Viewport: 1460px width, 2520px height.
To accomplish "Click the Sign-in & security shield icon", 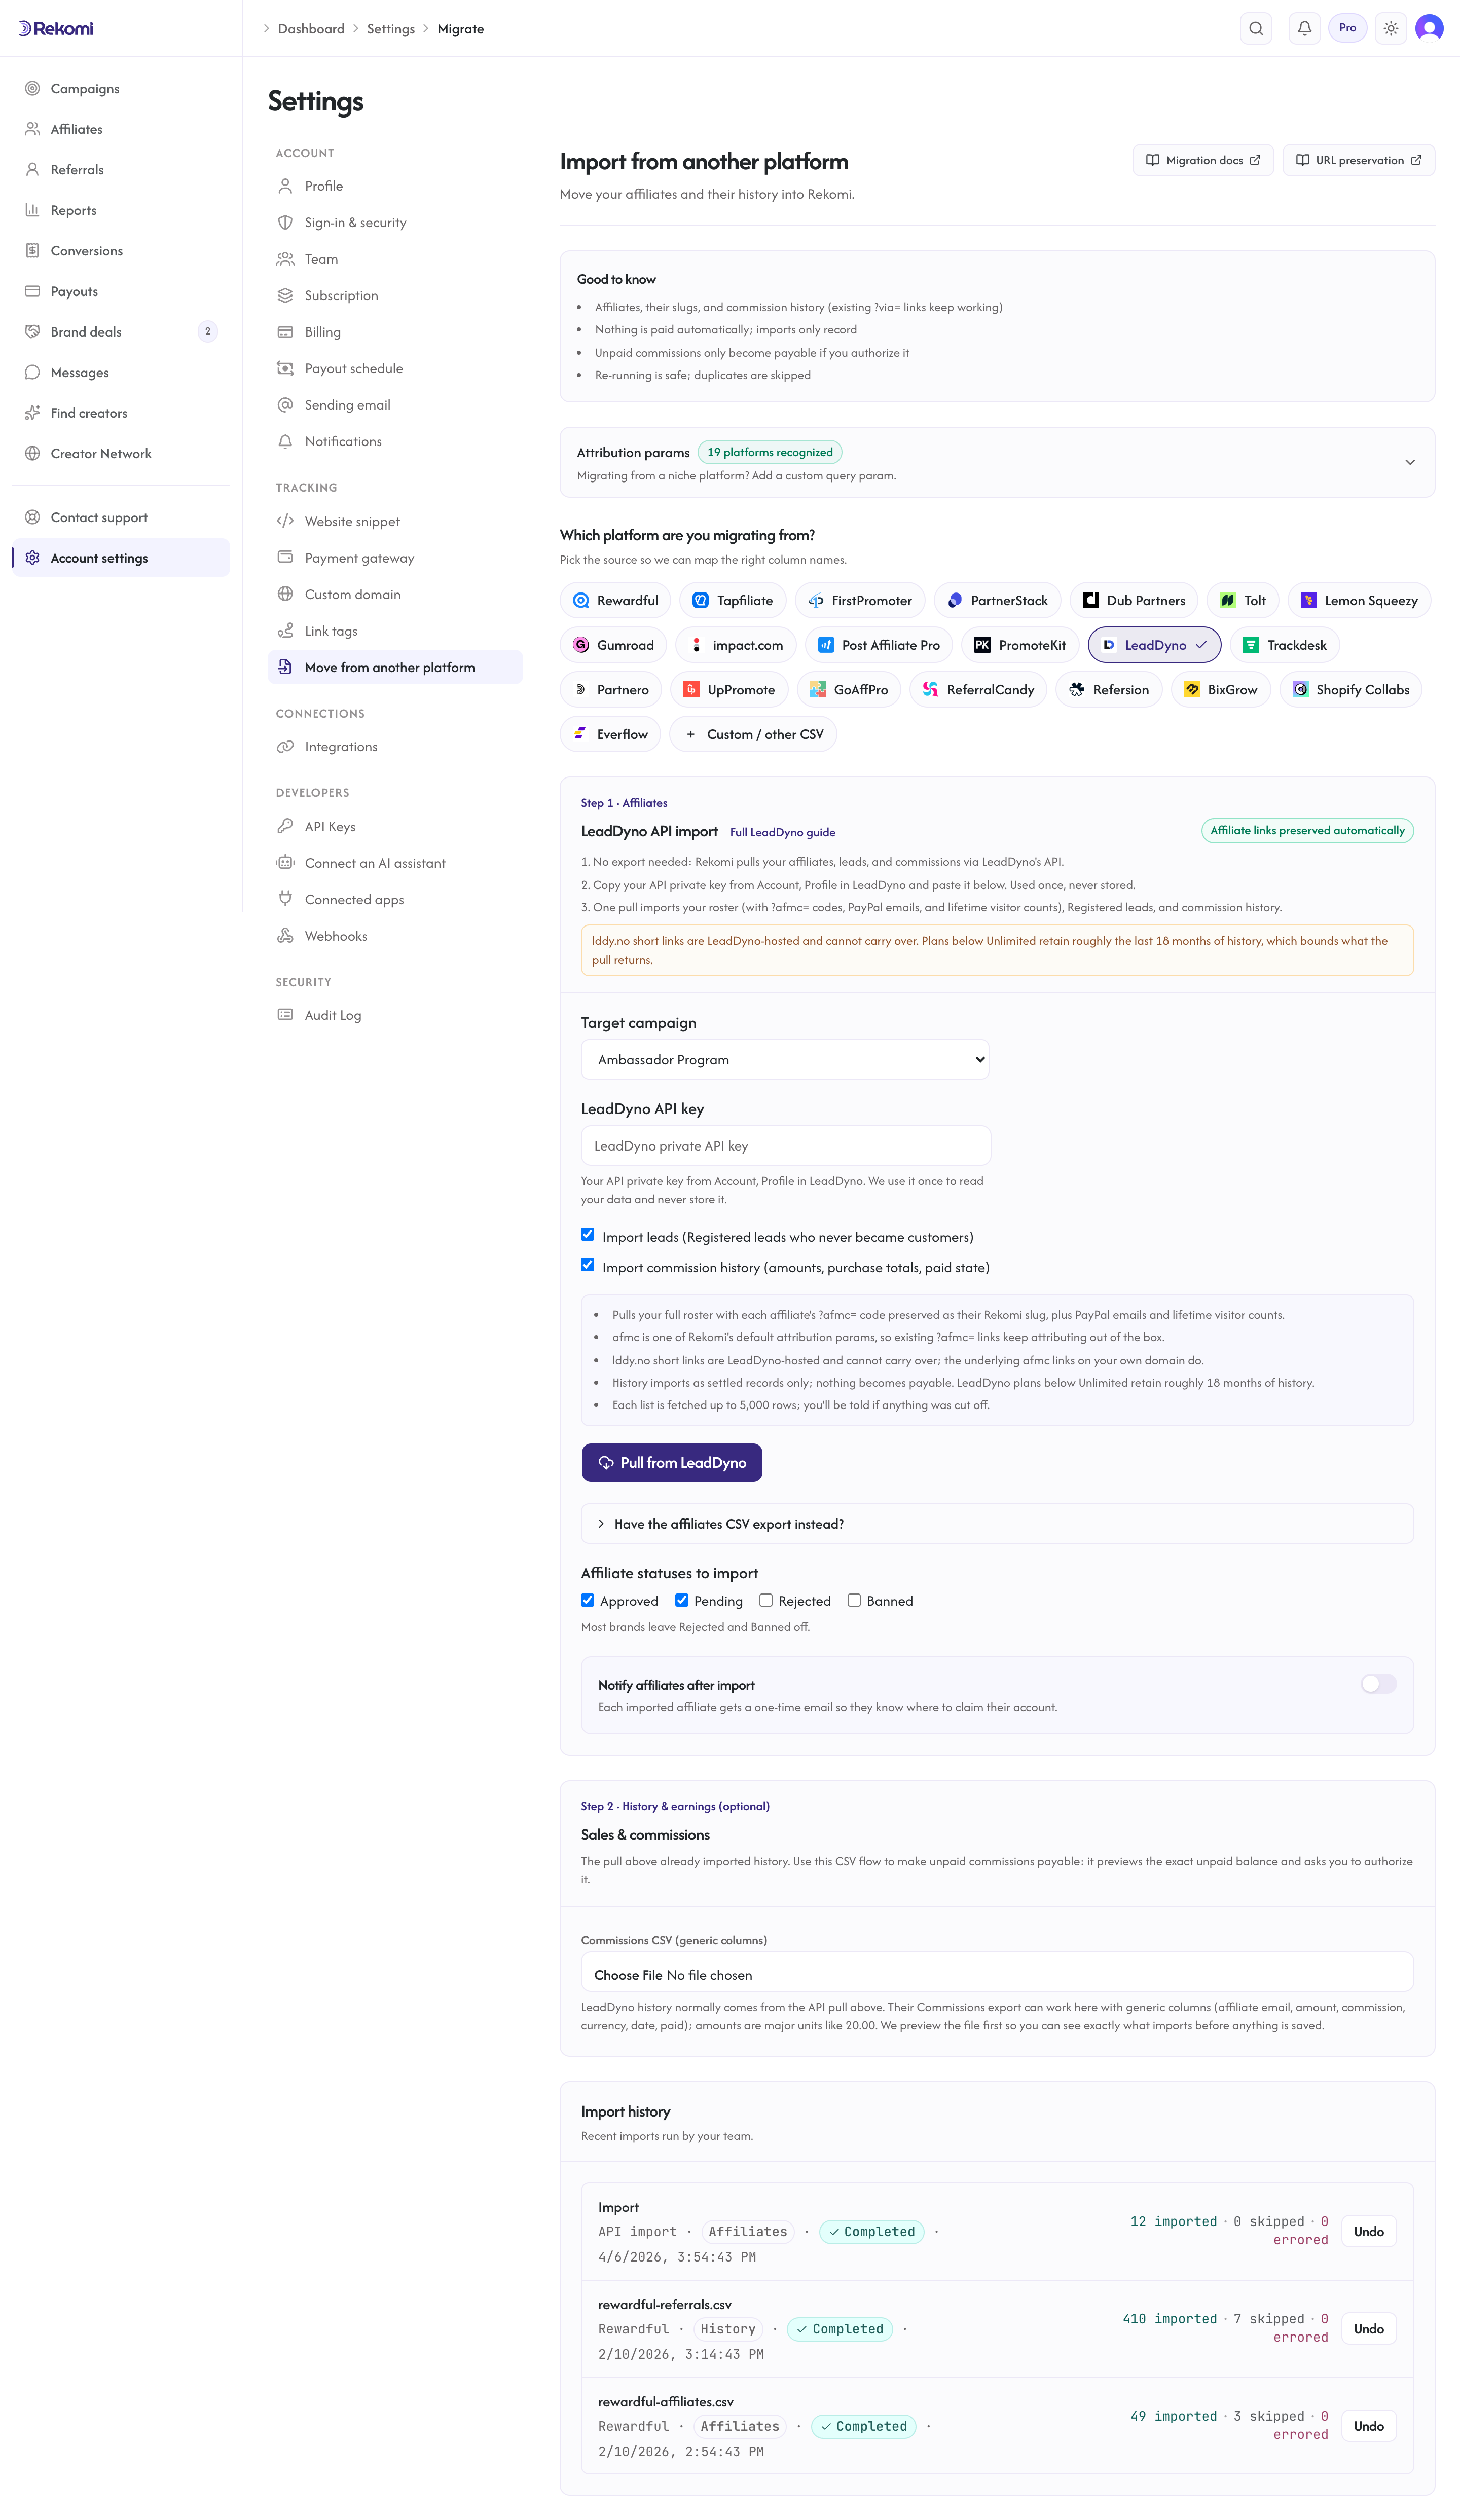I will [x=285, y=222].
